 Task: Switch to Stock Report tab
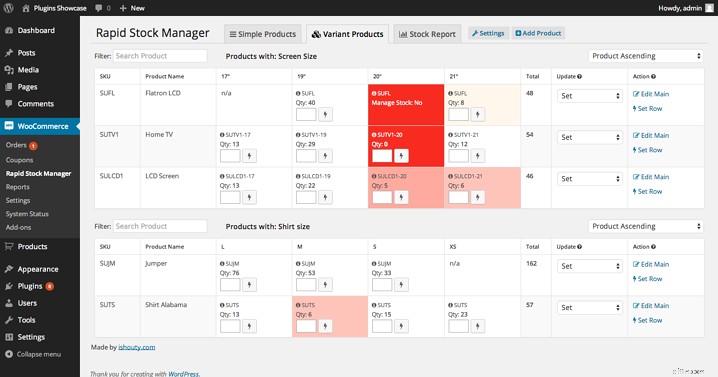(427, 34)
